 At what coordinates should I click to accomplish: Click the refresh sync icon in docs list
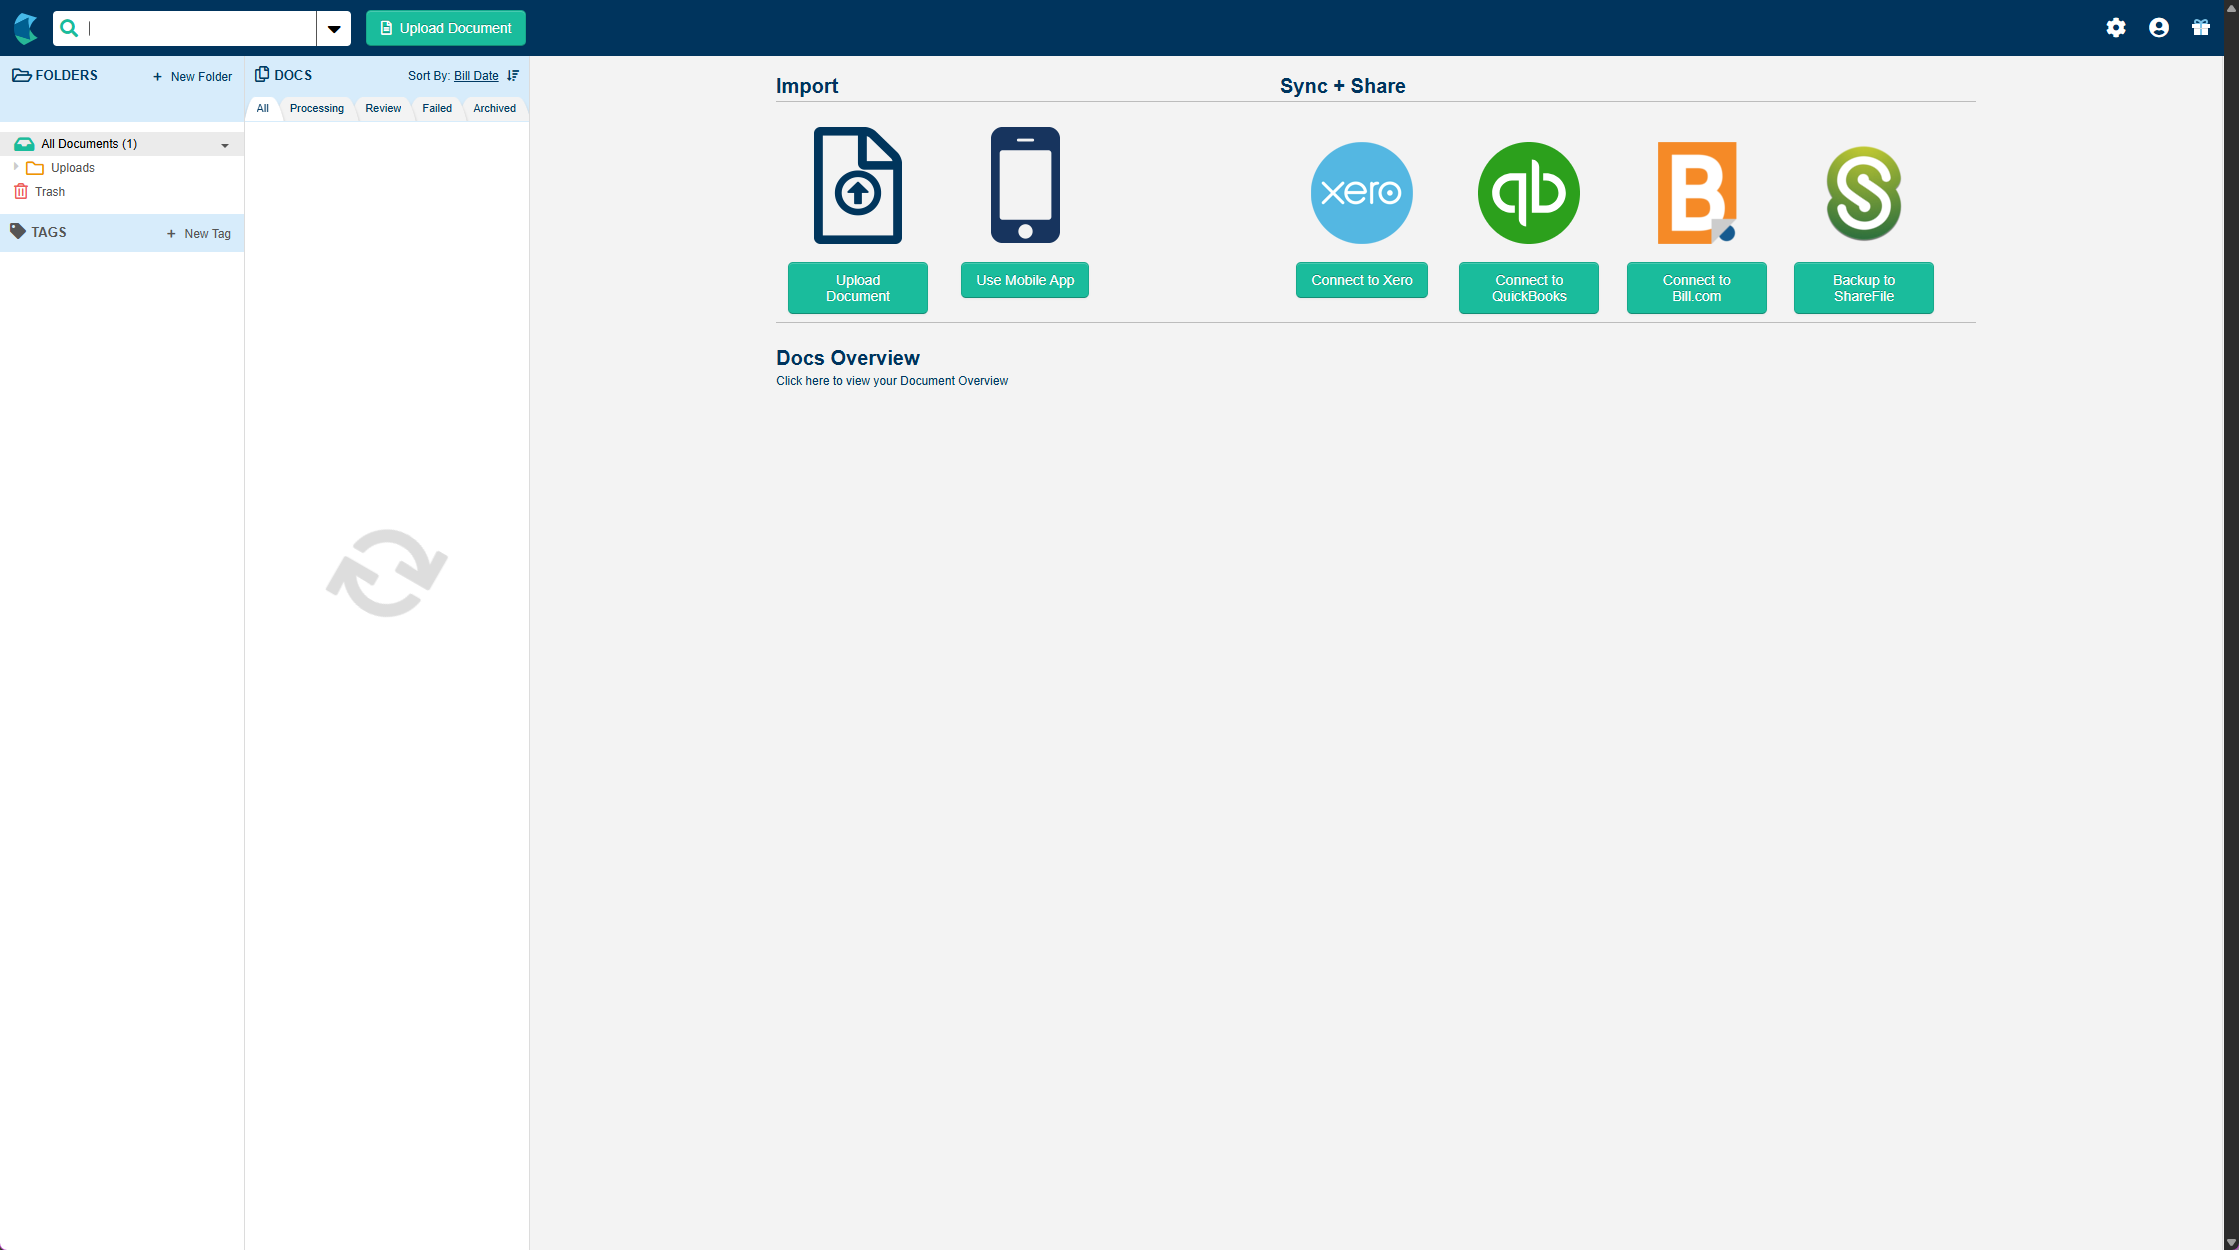click(387, 573)
